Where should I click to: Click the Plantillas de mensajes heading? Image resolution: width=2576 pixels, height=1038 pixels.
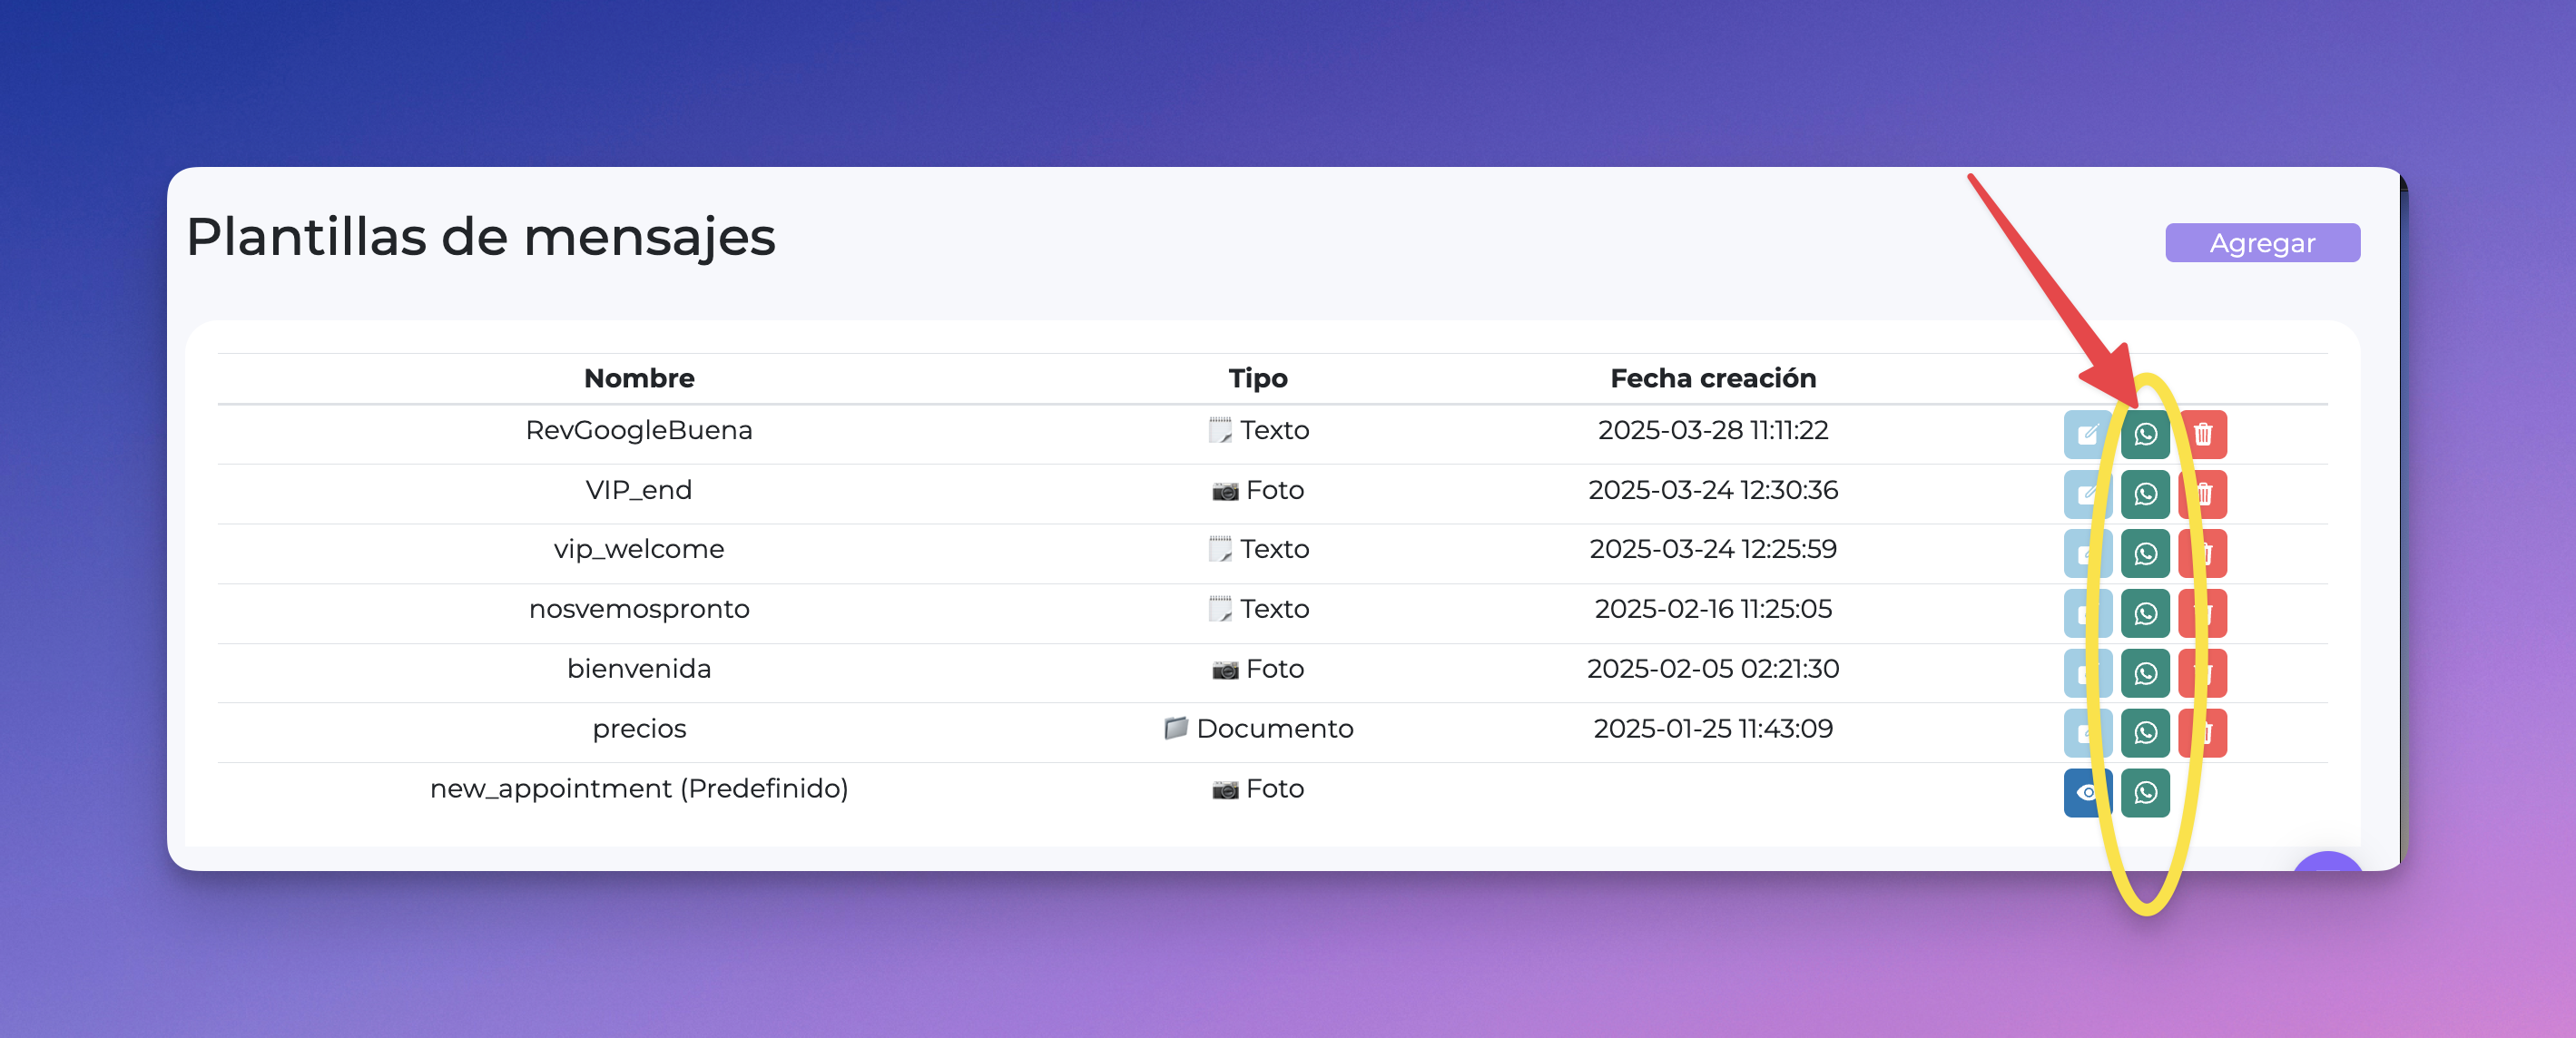[x=481, y=238]
